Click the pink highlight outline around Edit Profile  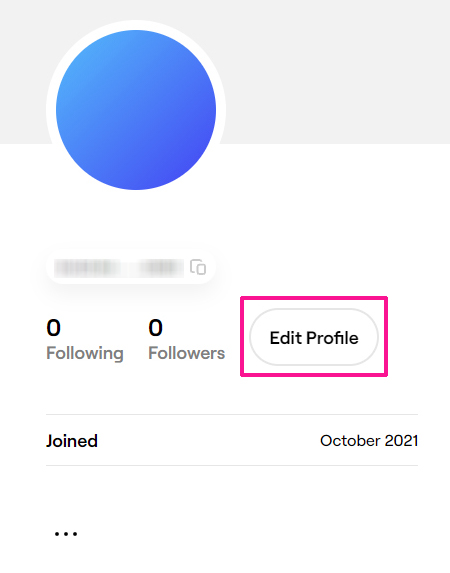pos(314,299)
